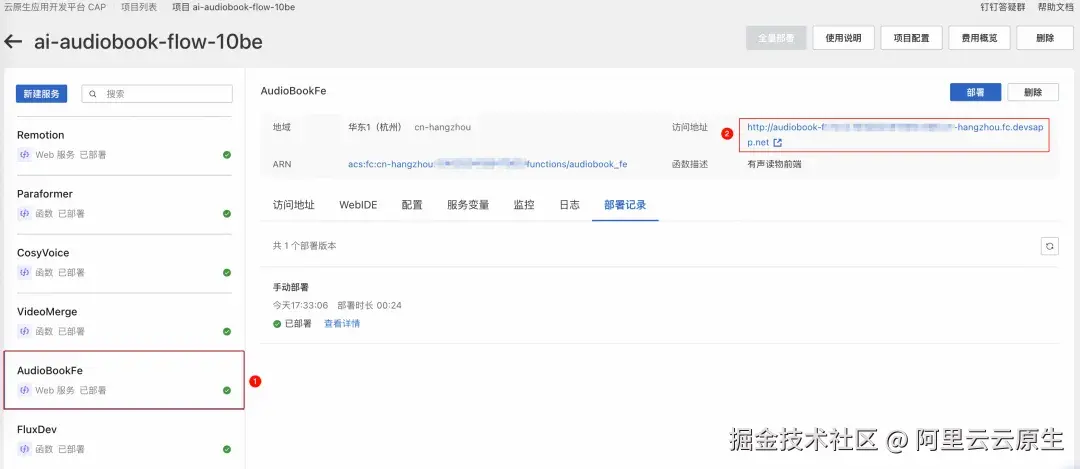
Task: Click AudioBookFe green deployed status check
Action: click(227, 390)
